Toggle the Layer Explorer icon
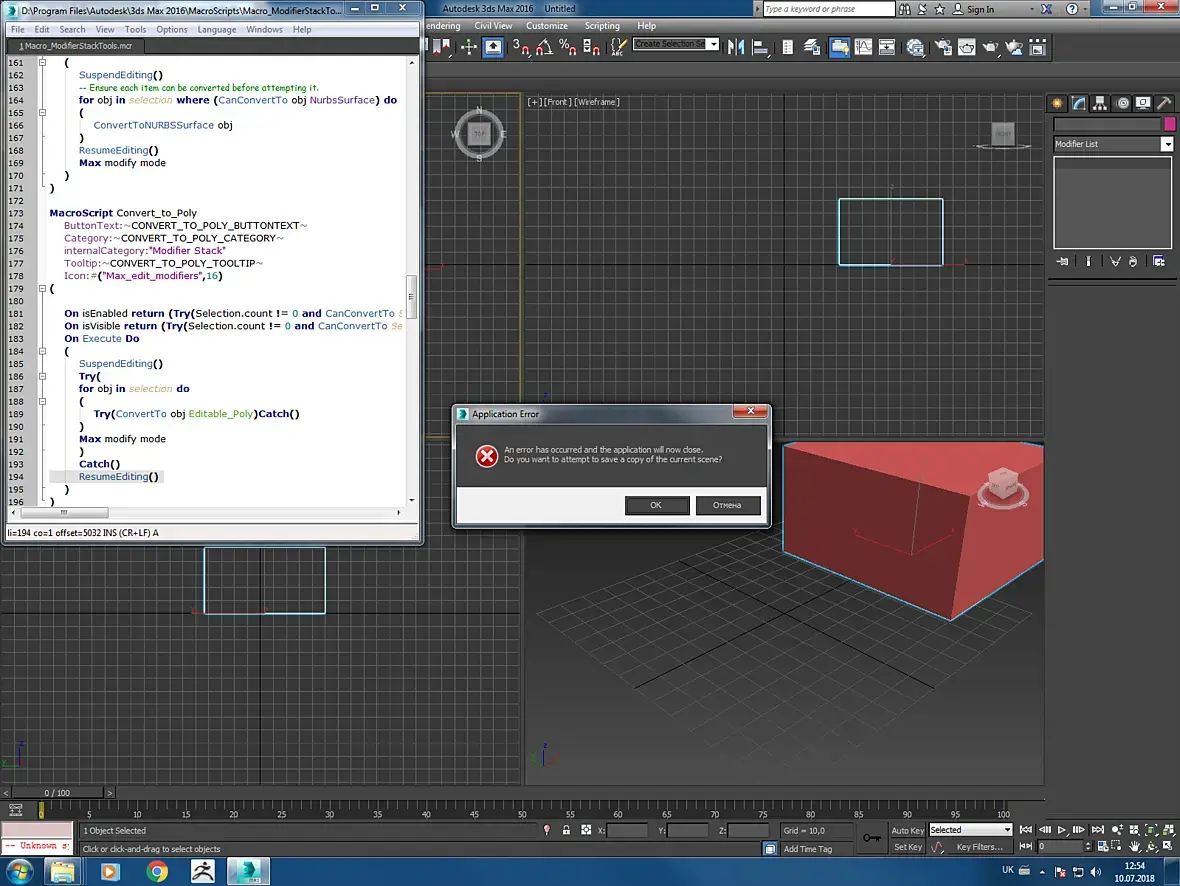The image size is (1180, 886). 811,47
